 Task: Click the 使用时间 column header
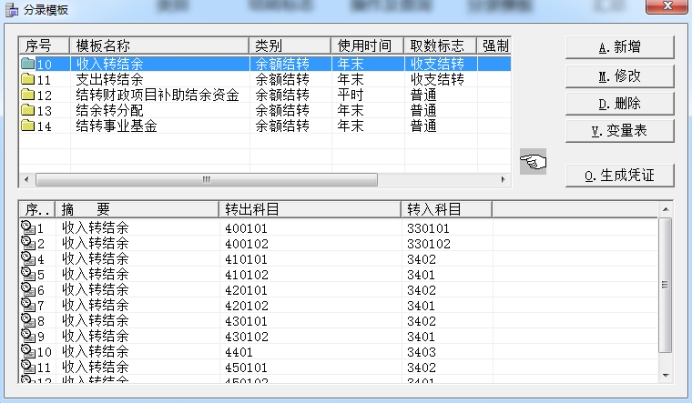[367, 45]
